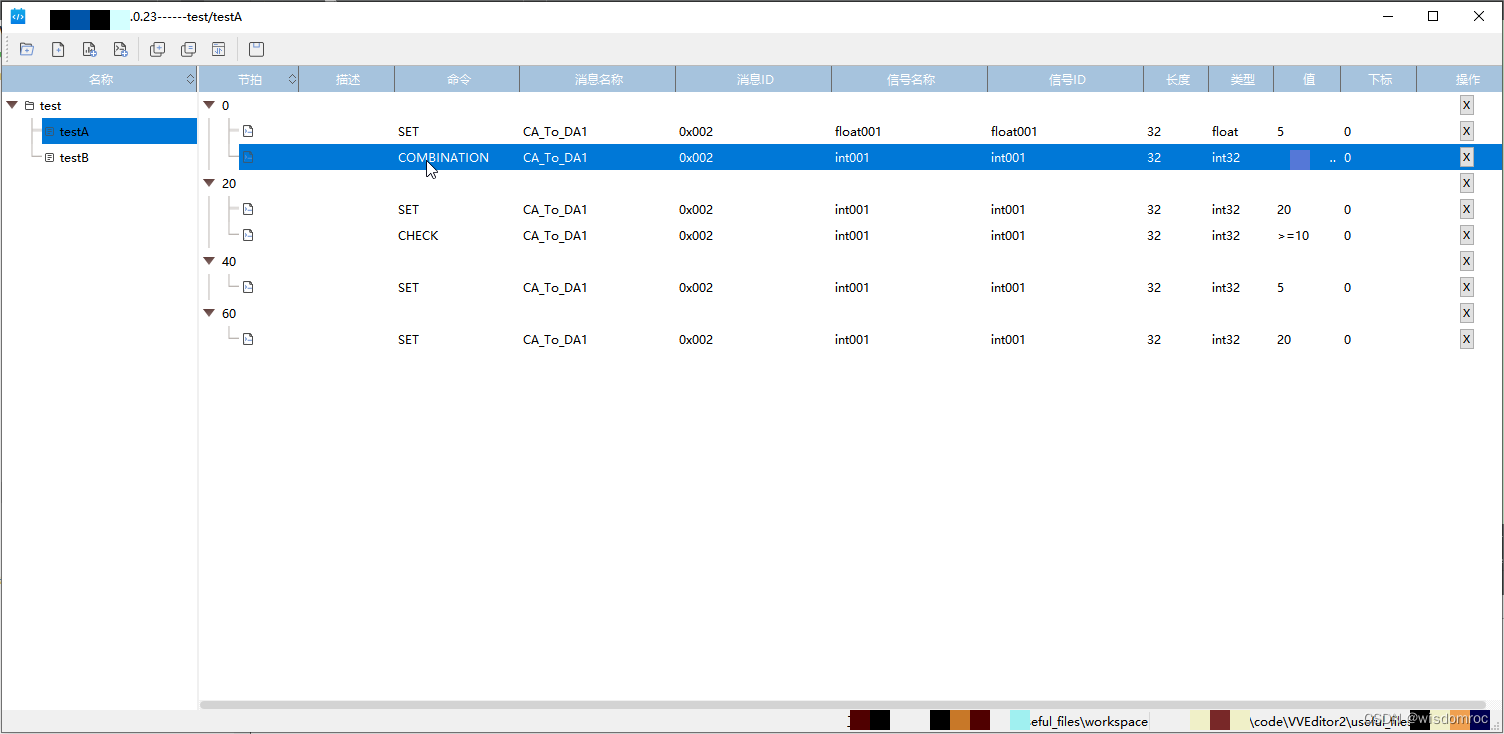Click the 长度 column header
Image resolution: width=1504 pixels, height=734 pixels.
(1177, 79)
